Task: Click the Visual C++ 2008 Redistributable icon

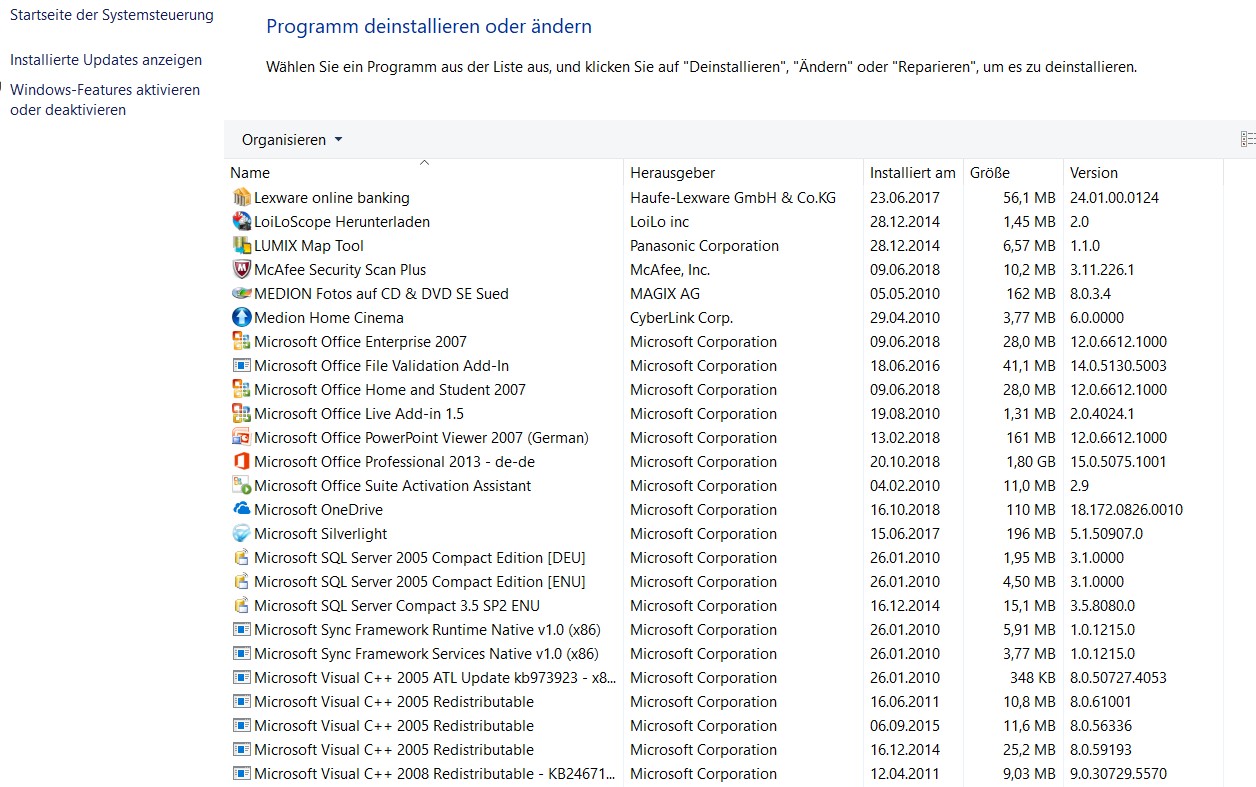Action: (241, 773)
